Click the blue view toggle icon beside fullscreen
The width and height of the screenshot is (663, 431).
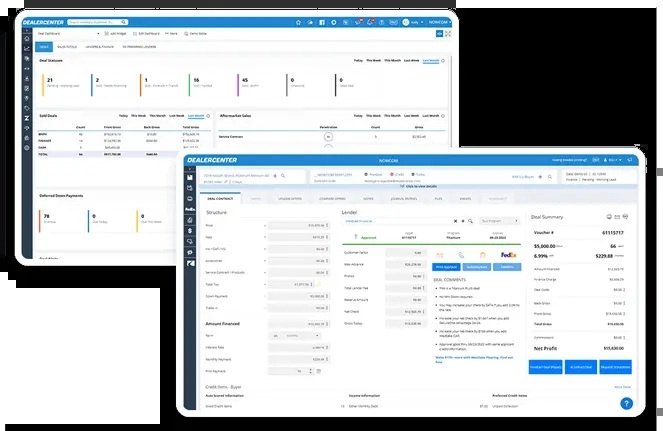click(x=439, y=33)
